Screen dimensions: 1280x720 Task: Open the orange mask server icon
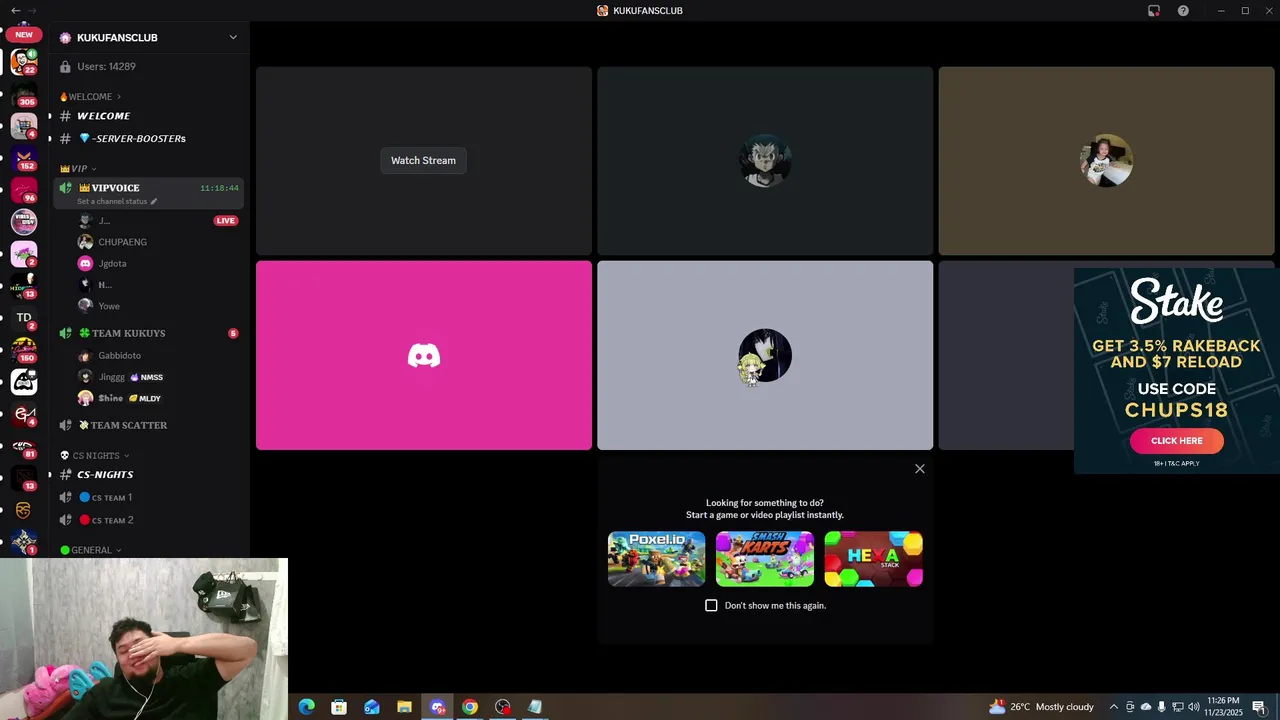(x=24, y=510)
